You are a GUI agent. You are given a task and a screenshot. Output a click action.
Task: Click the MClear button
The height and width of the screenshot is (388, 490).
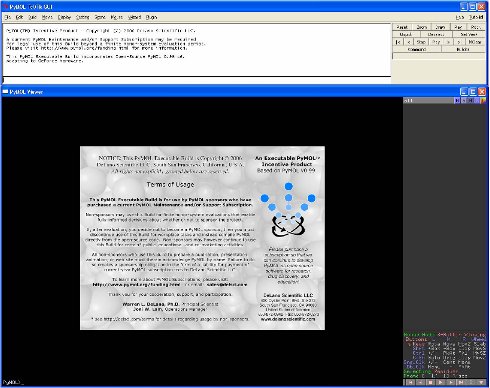point(475,42)
